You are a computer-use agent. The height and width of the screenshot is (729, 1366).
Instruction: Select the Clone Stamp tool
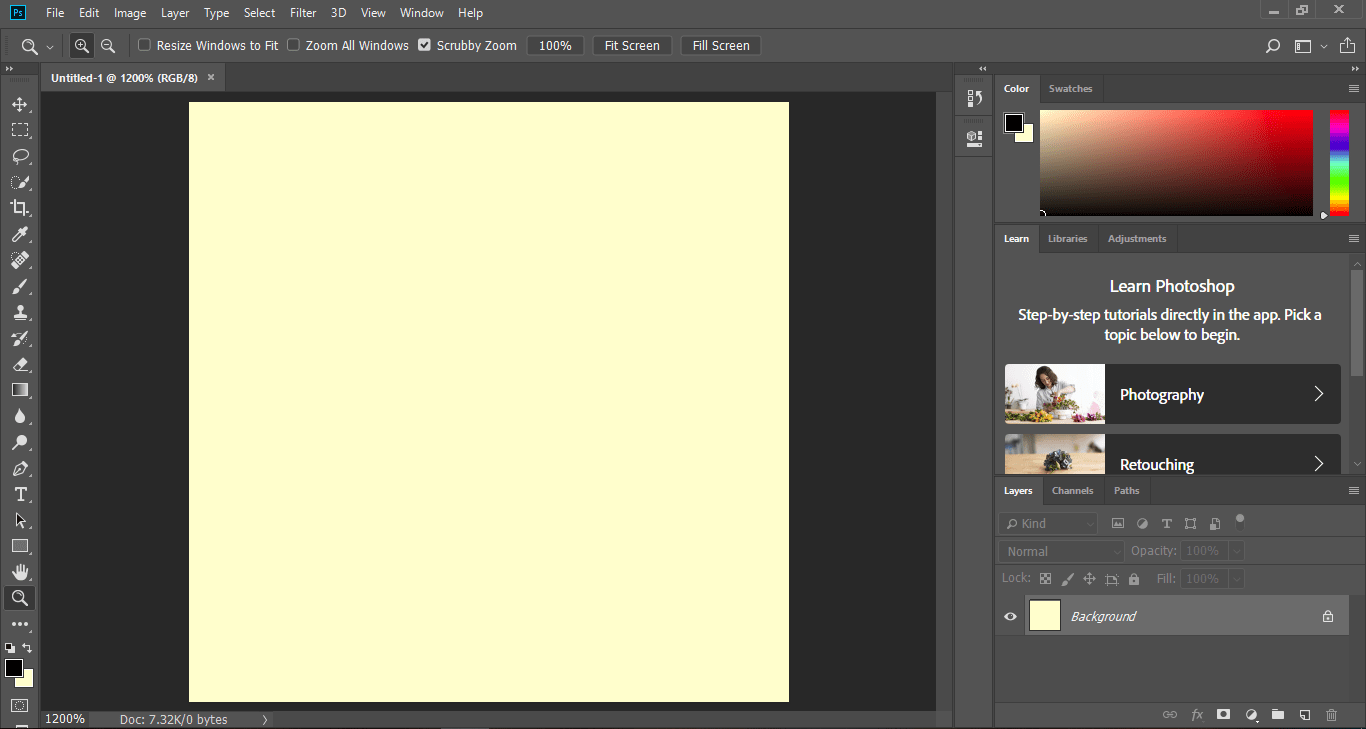point(19,312)
